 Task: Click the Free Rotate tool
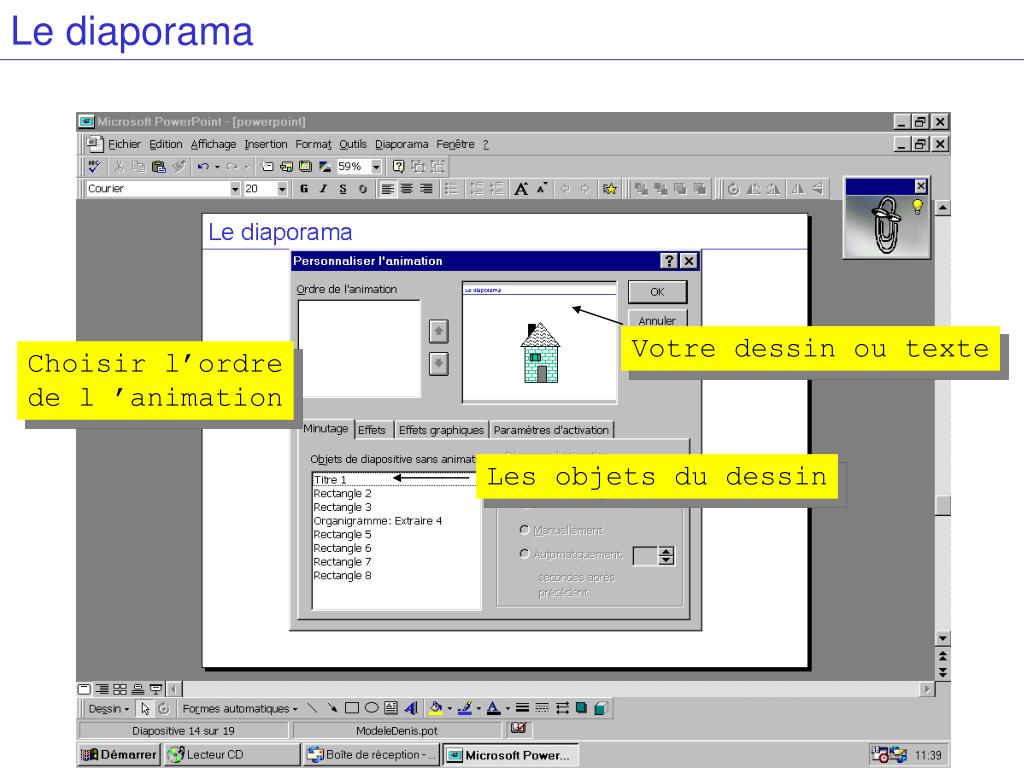point(163,709)
